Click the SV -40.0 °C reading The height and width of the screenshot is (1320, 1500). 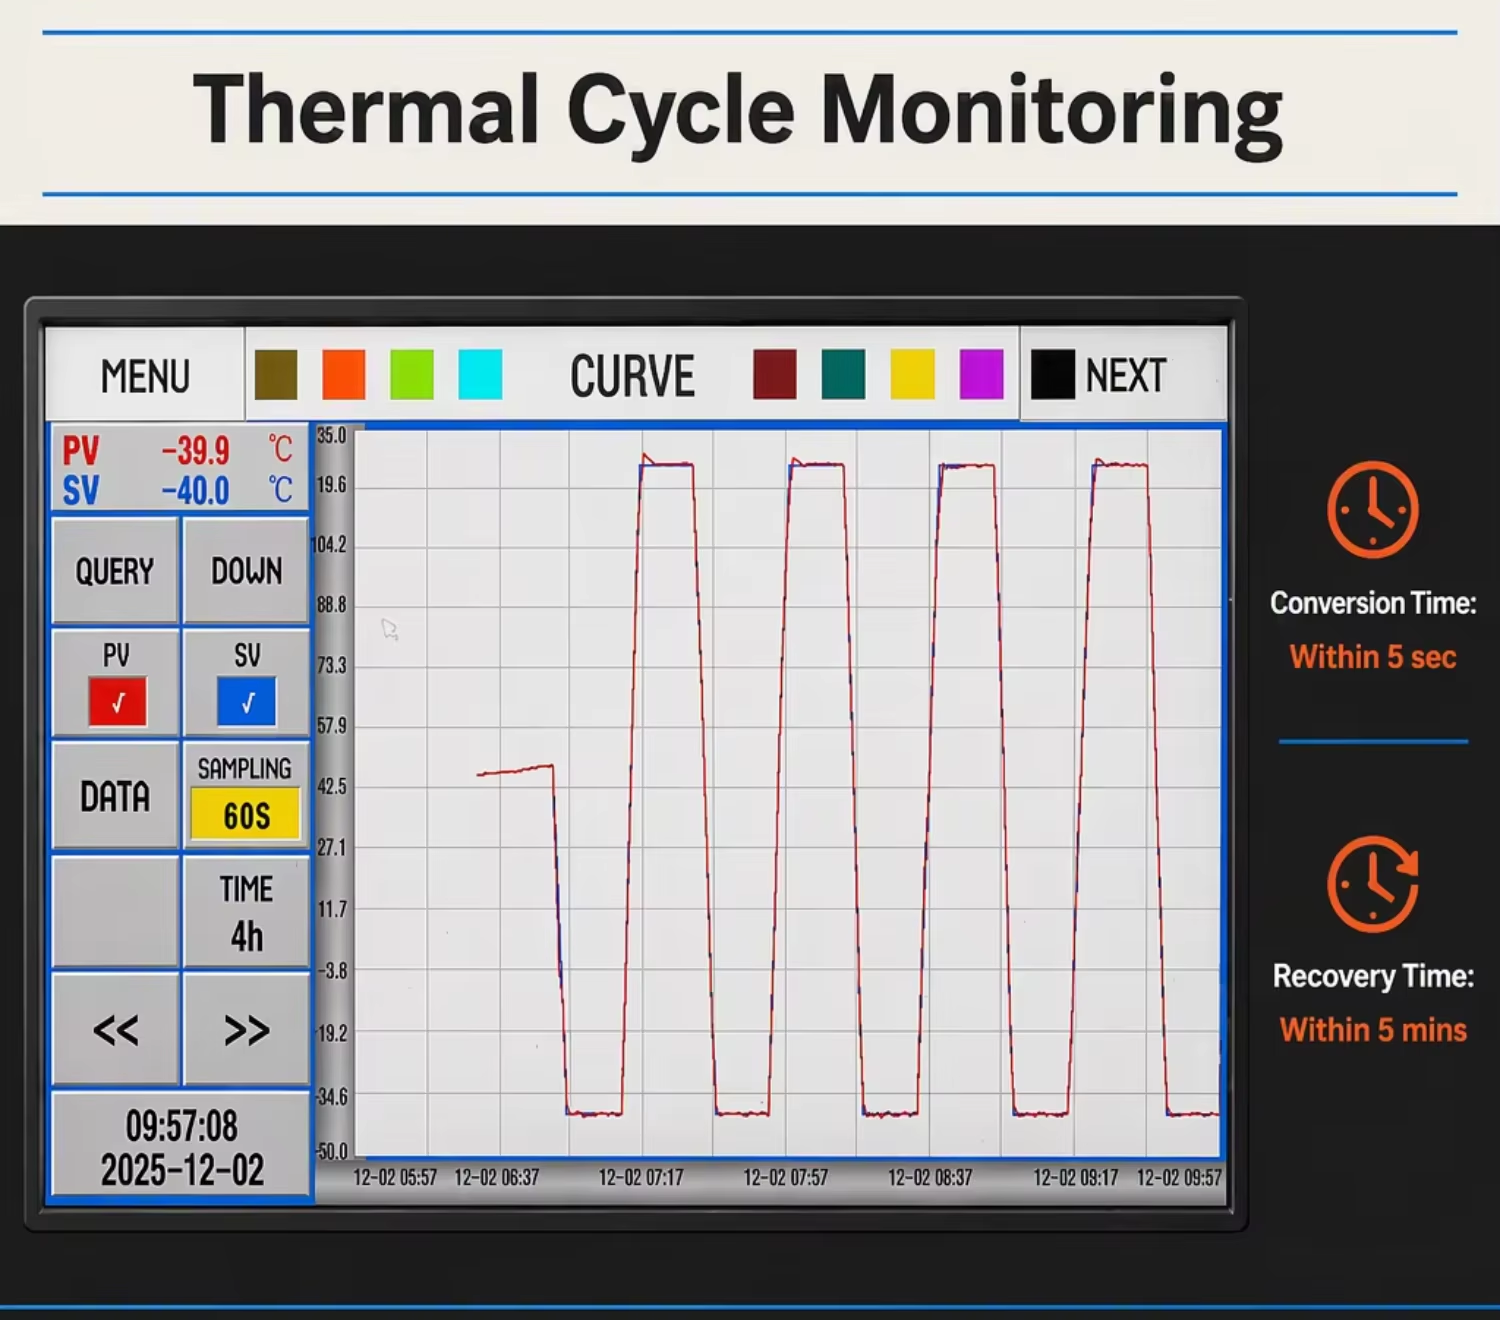point(178,491)
